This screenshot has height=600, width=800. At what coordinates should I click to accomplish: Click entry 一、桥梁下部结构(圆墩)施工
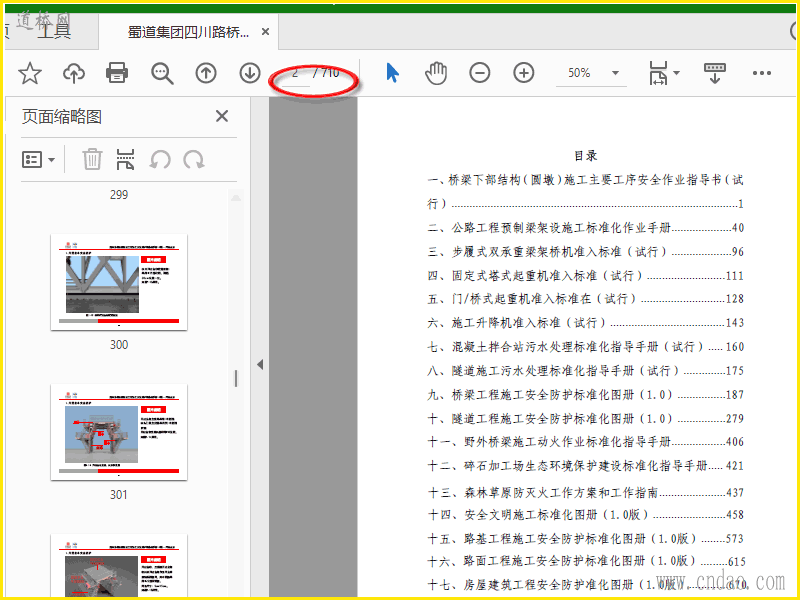585,191
